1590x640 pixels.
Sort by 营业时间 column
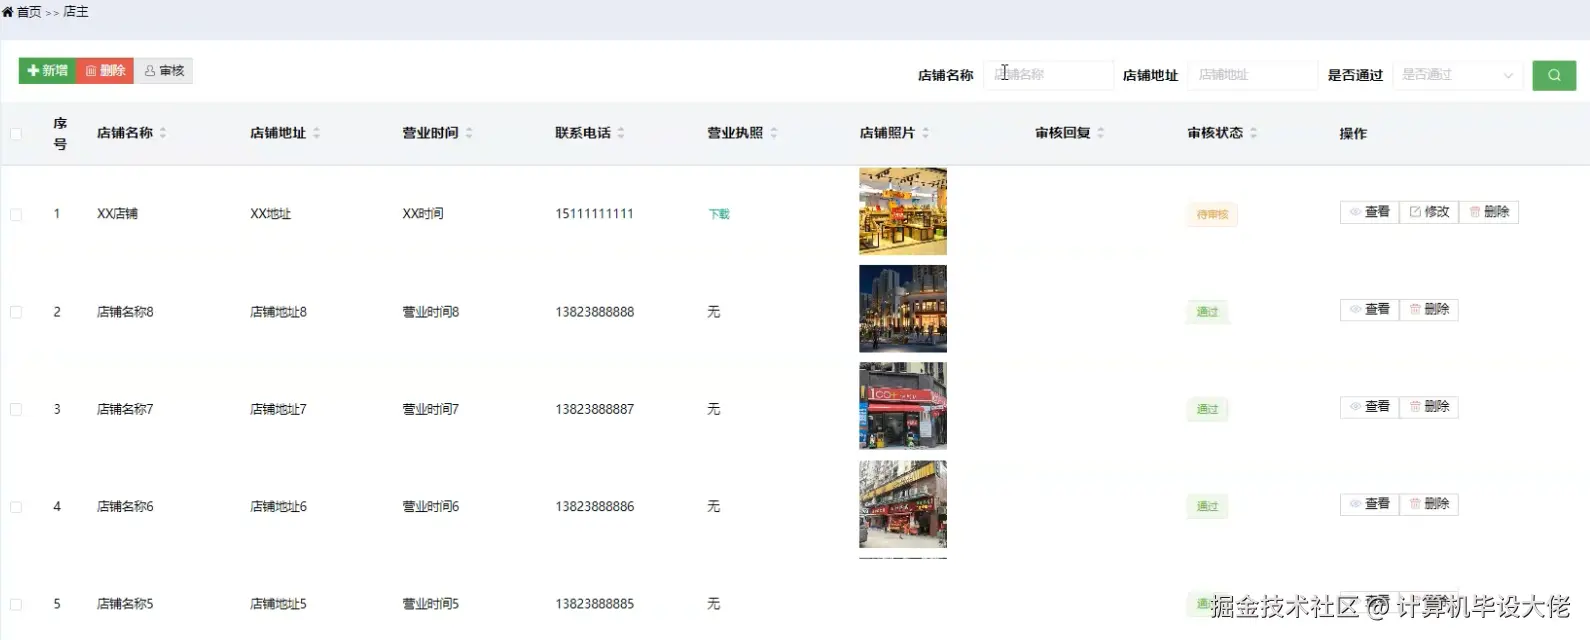tap(469, 133)
